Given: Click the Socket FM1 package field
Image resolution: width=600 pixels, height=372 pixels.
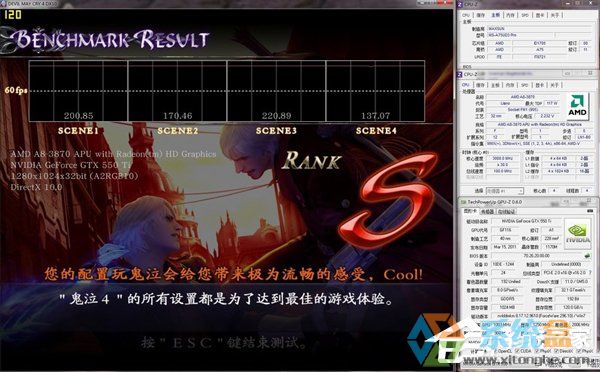Looking at the screenshot, I should point(523,109).
